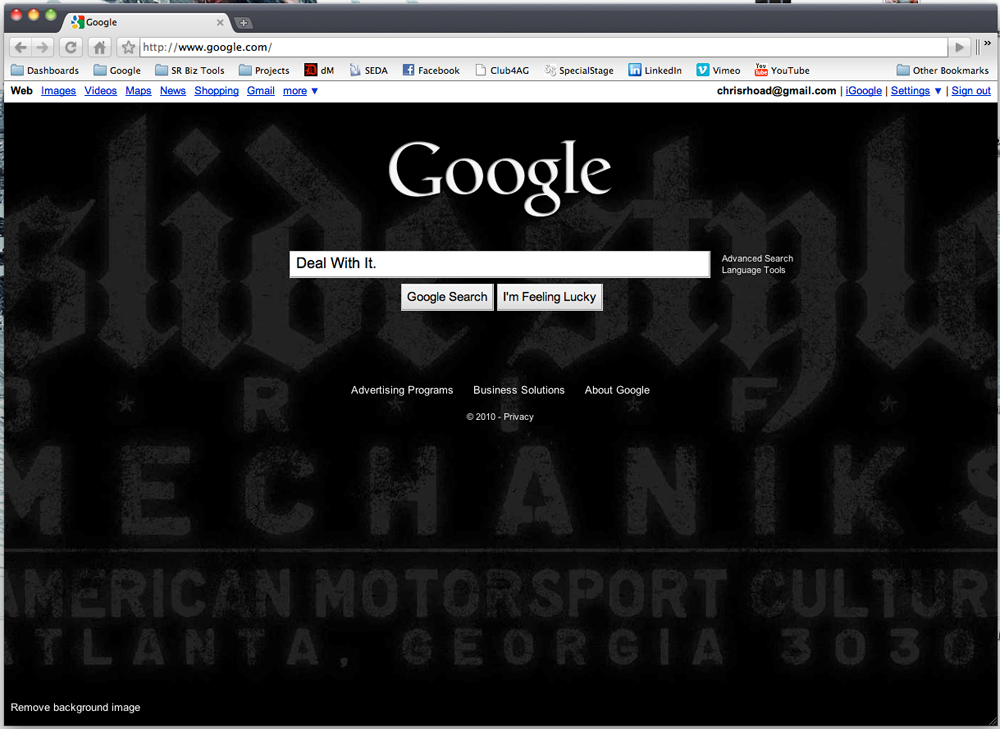Screen dimensions: 1000x729
Task: Open the About Google link
Action: click(617, 390)
